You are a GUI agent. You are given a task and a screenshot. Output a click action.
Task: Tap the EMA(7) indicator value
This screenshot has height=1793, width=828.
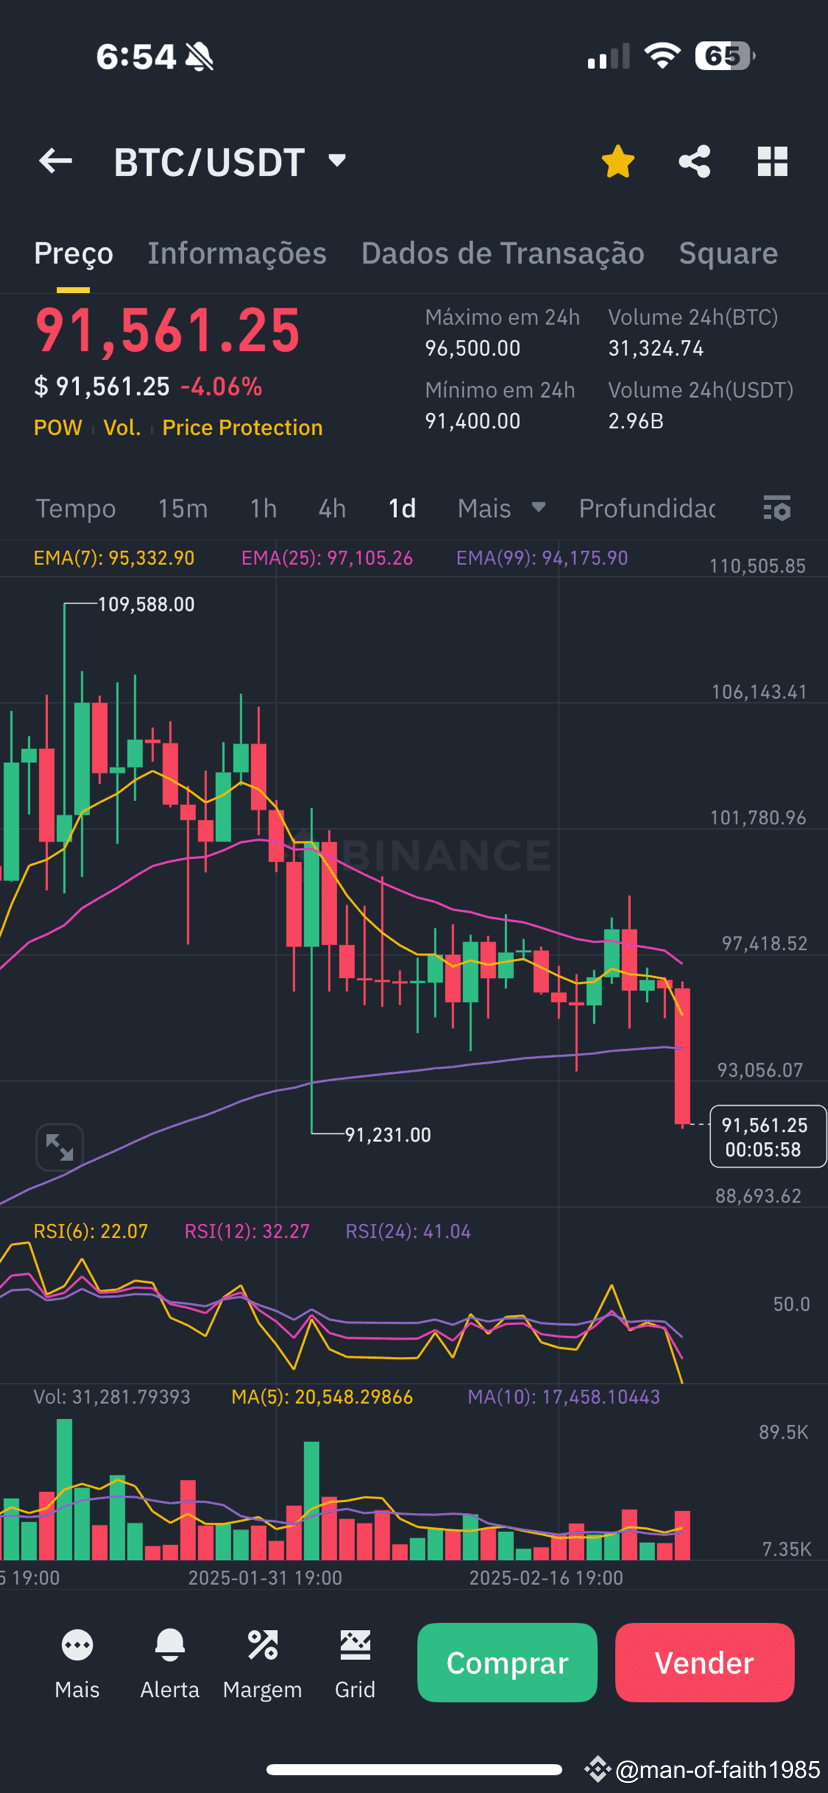point(114,558)
